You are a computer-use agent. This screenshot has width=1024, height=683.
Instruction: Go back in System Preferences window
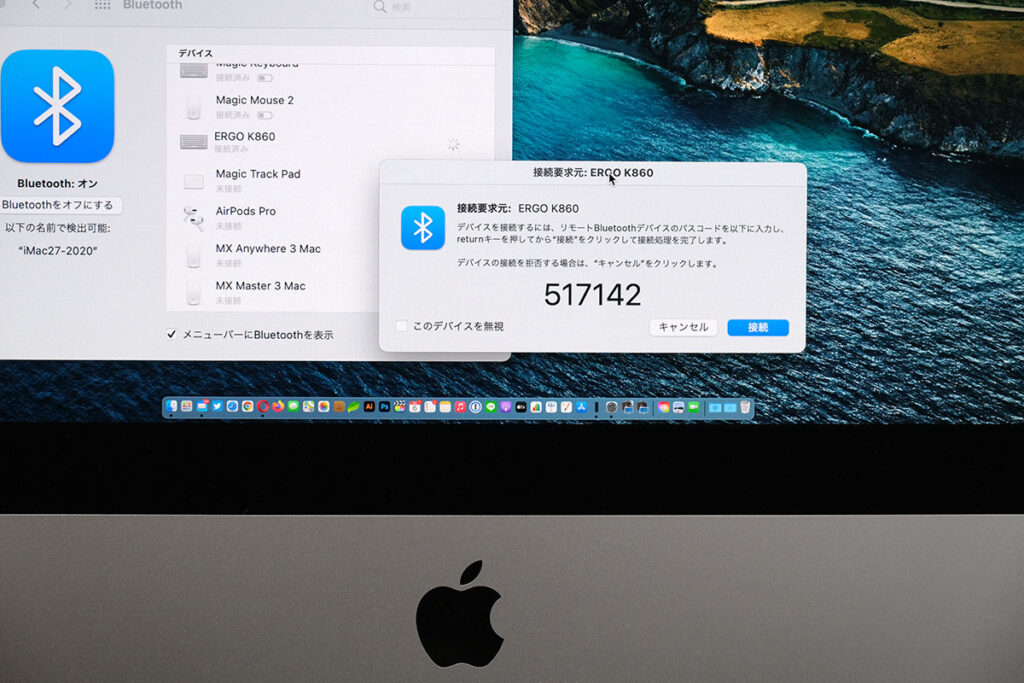click(x=36, y=5)
